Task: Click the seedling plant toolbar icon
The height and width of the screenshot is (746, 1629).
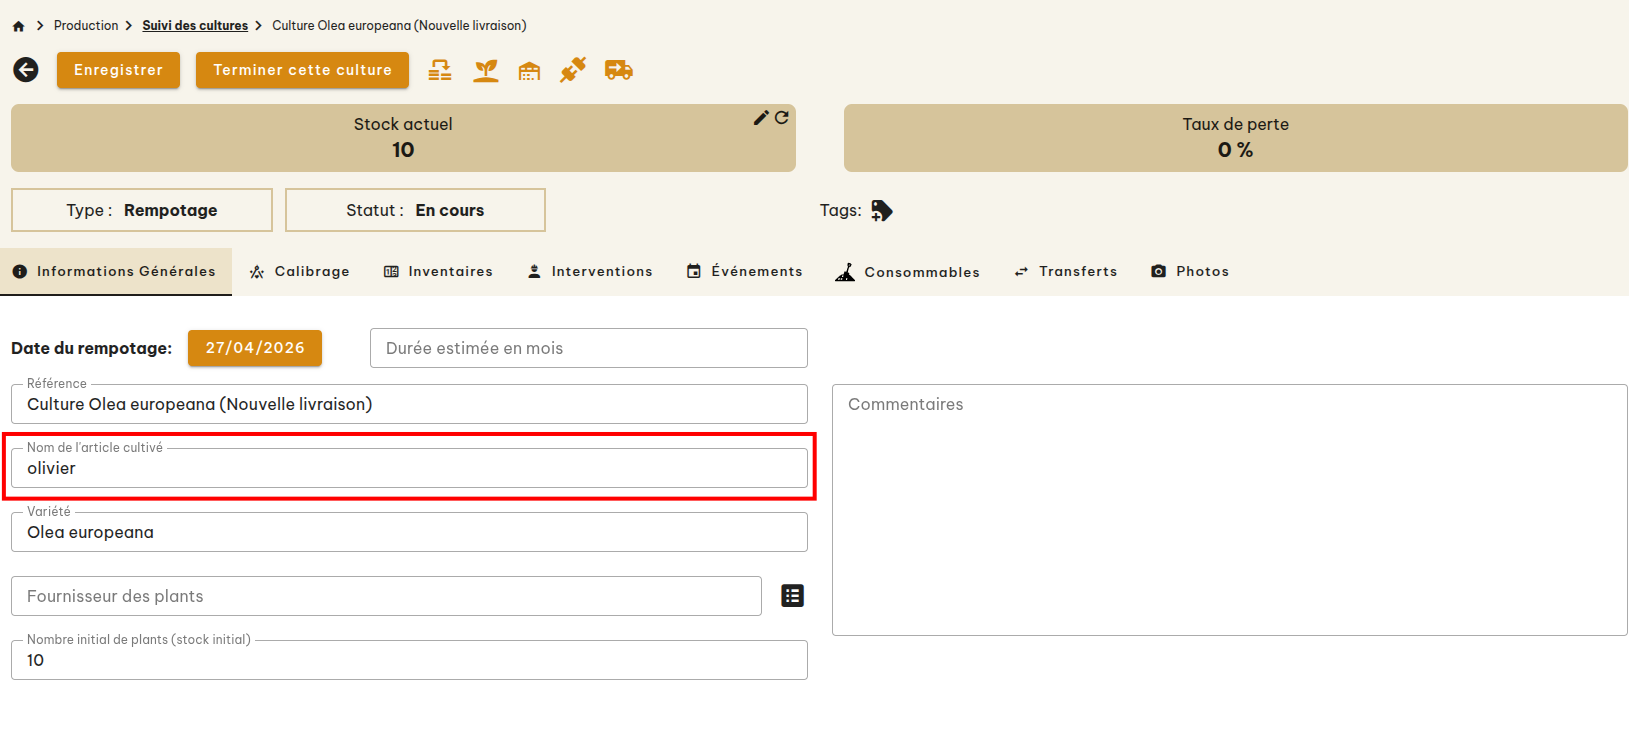Action: (486, 70)
